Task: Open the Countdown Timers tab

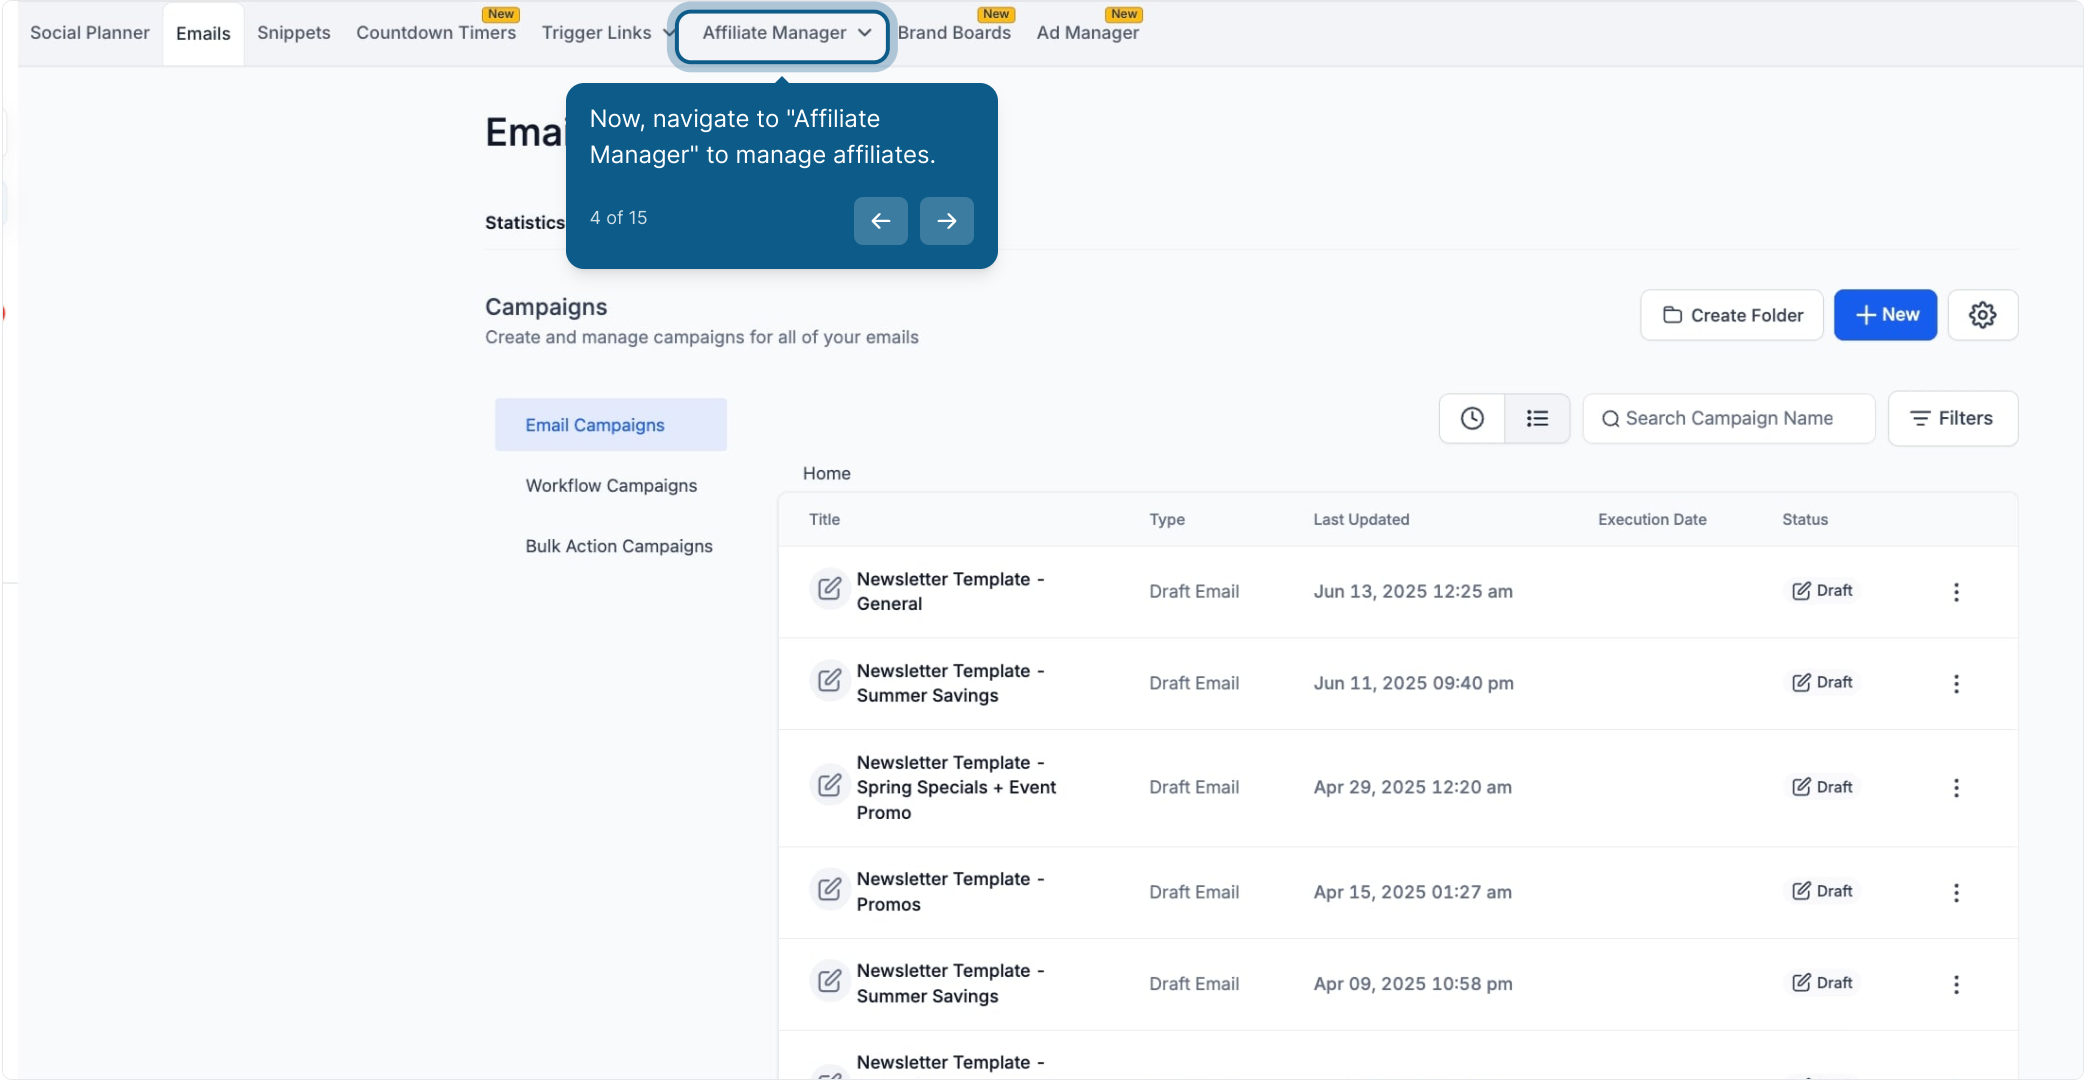Action: (x=436, y=33)
